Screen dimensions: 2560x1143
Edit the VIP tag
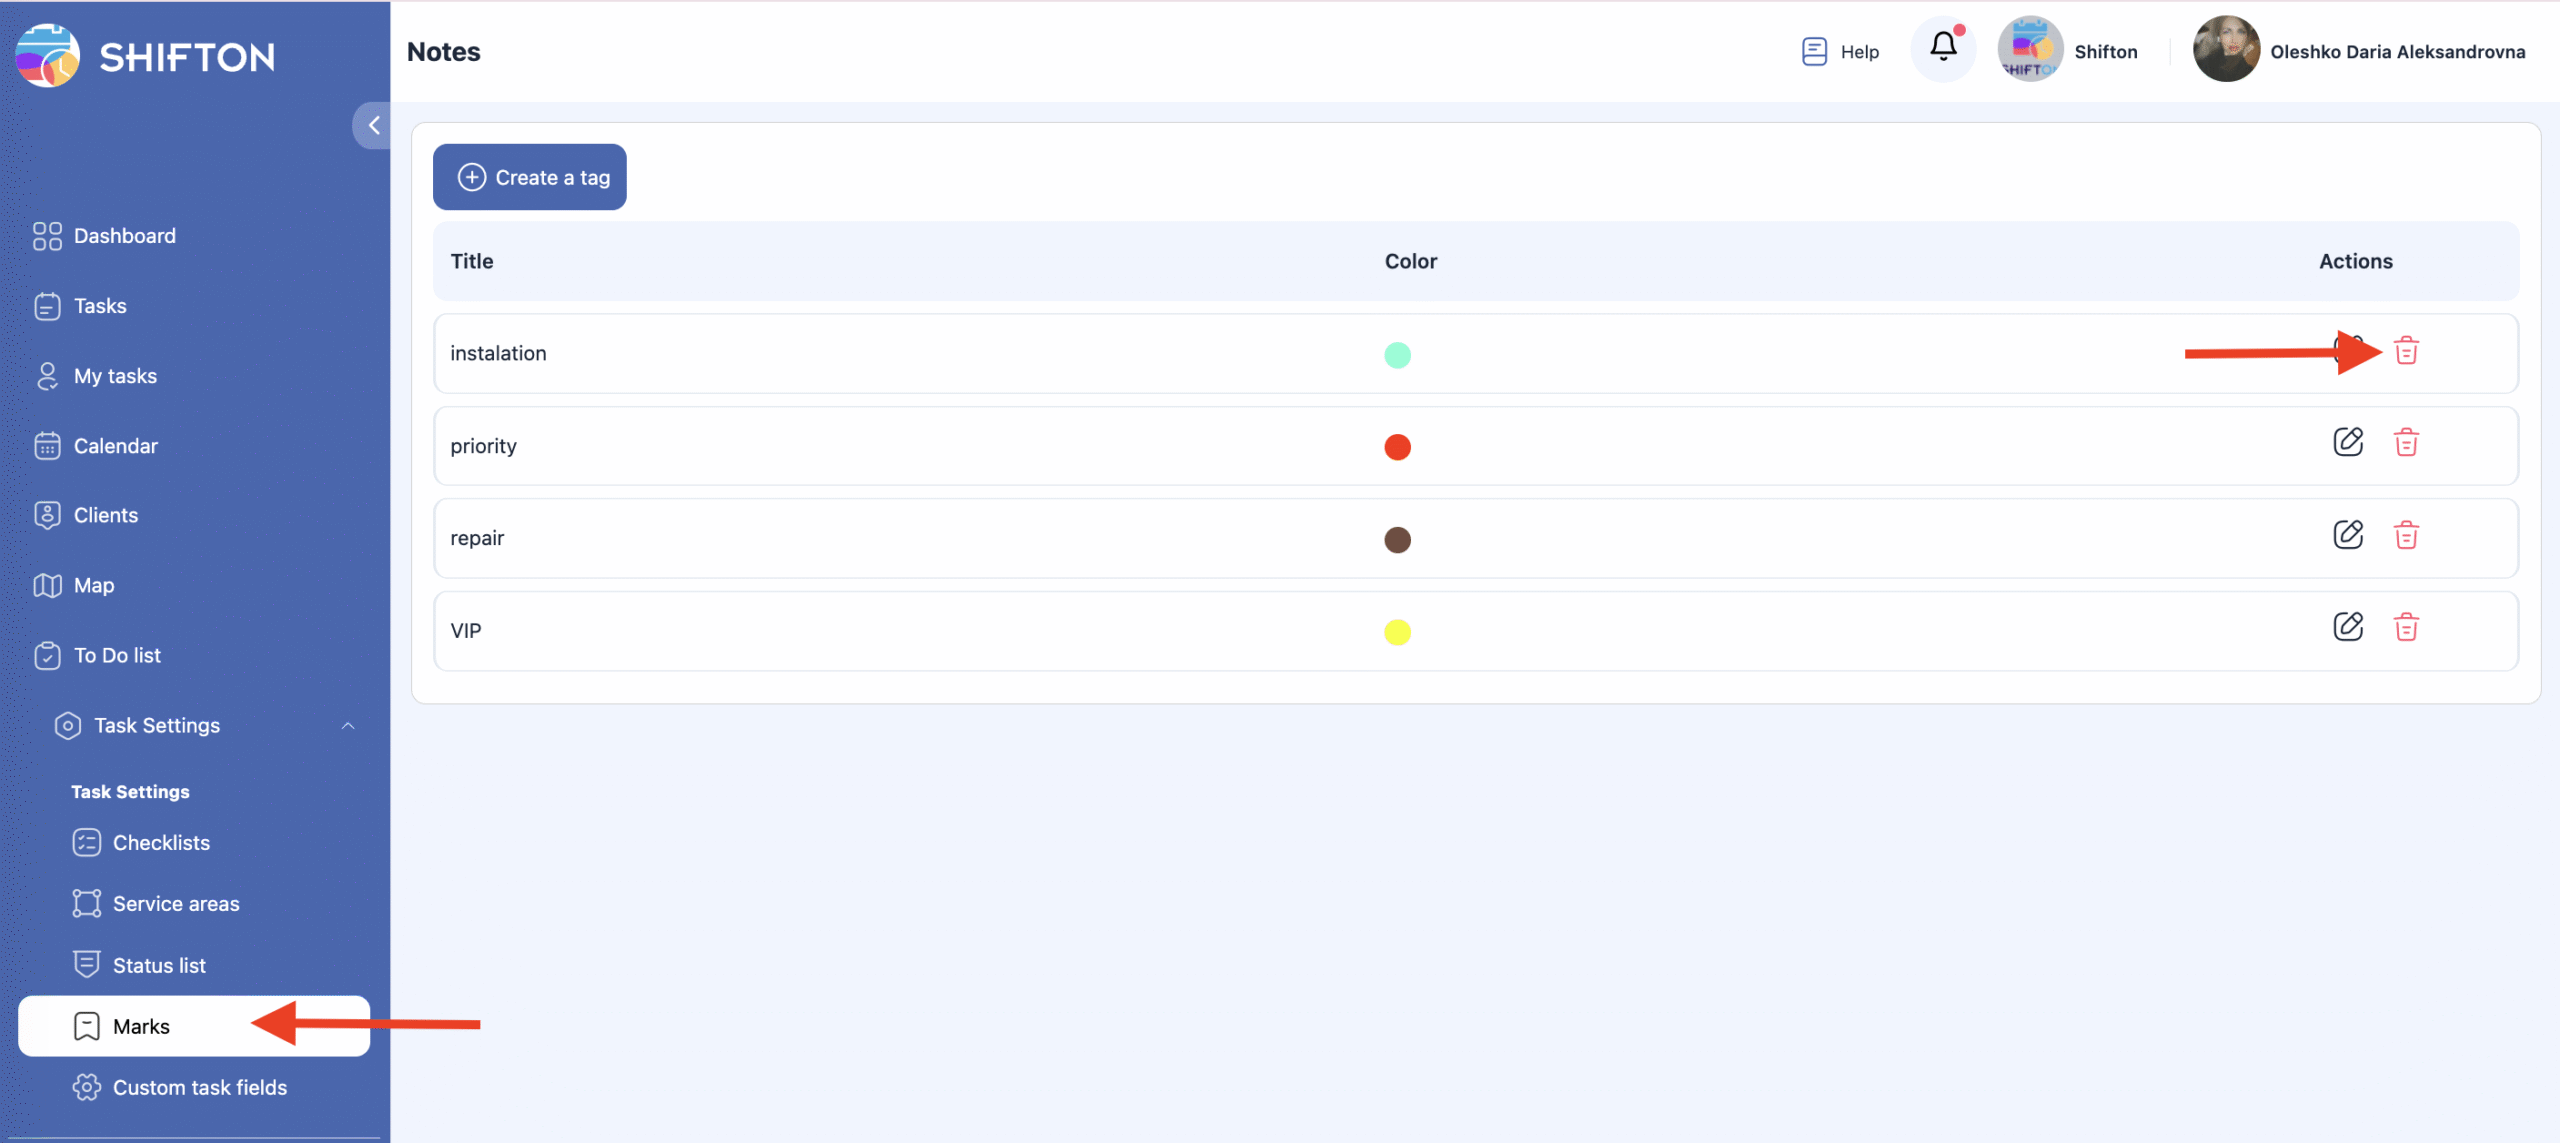point(2348,627)
